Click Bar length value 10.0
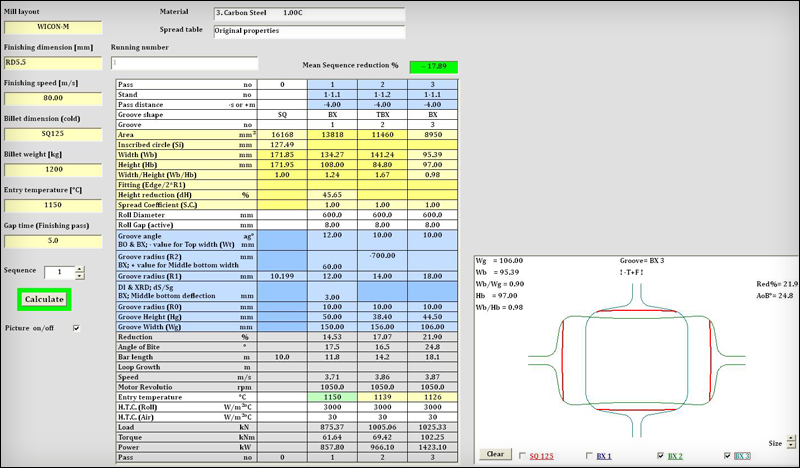800x468 pixels. coord(282,357)
